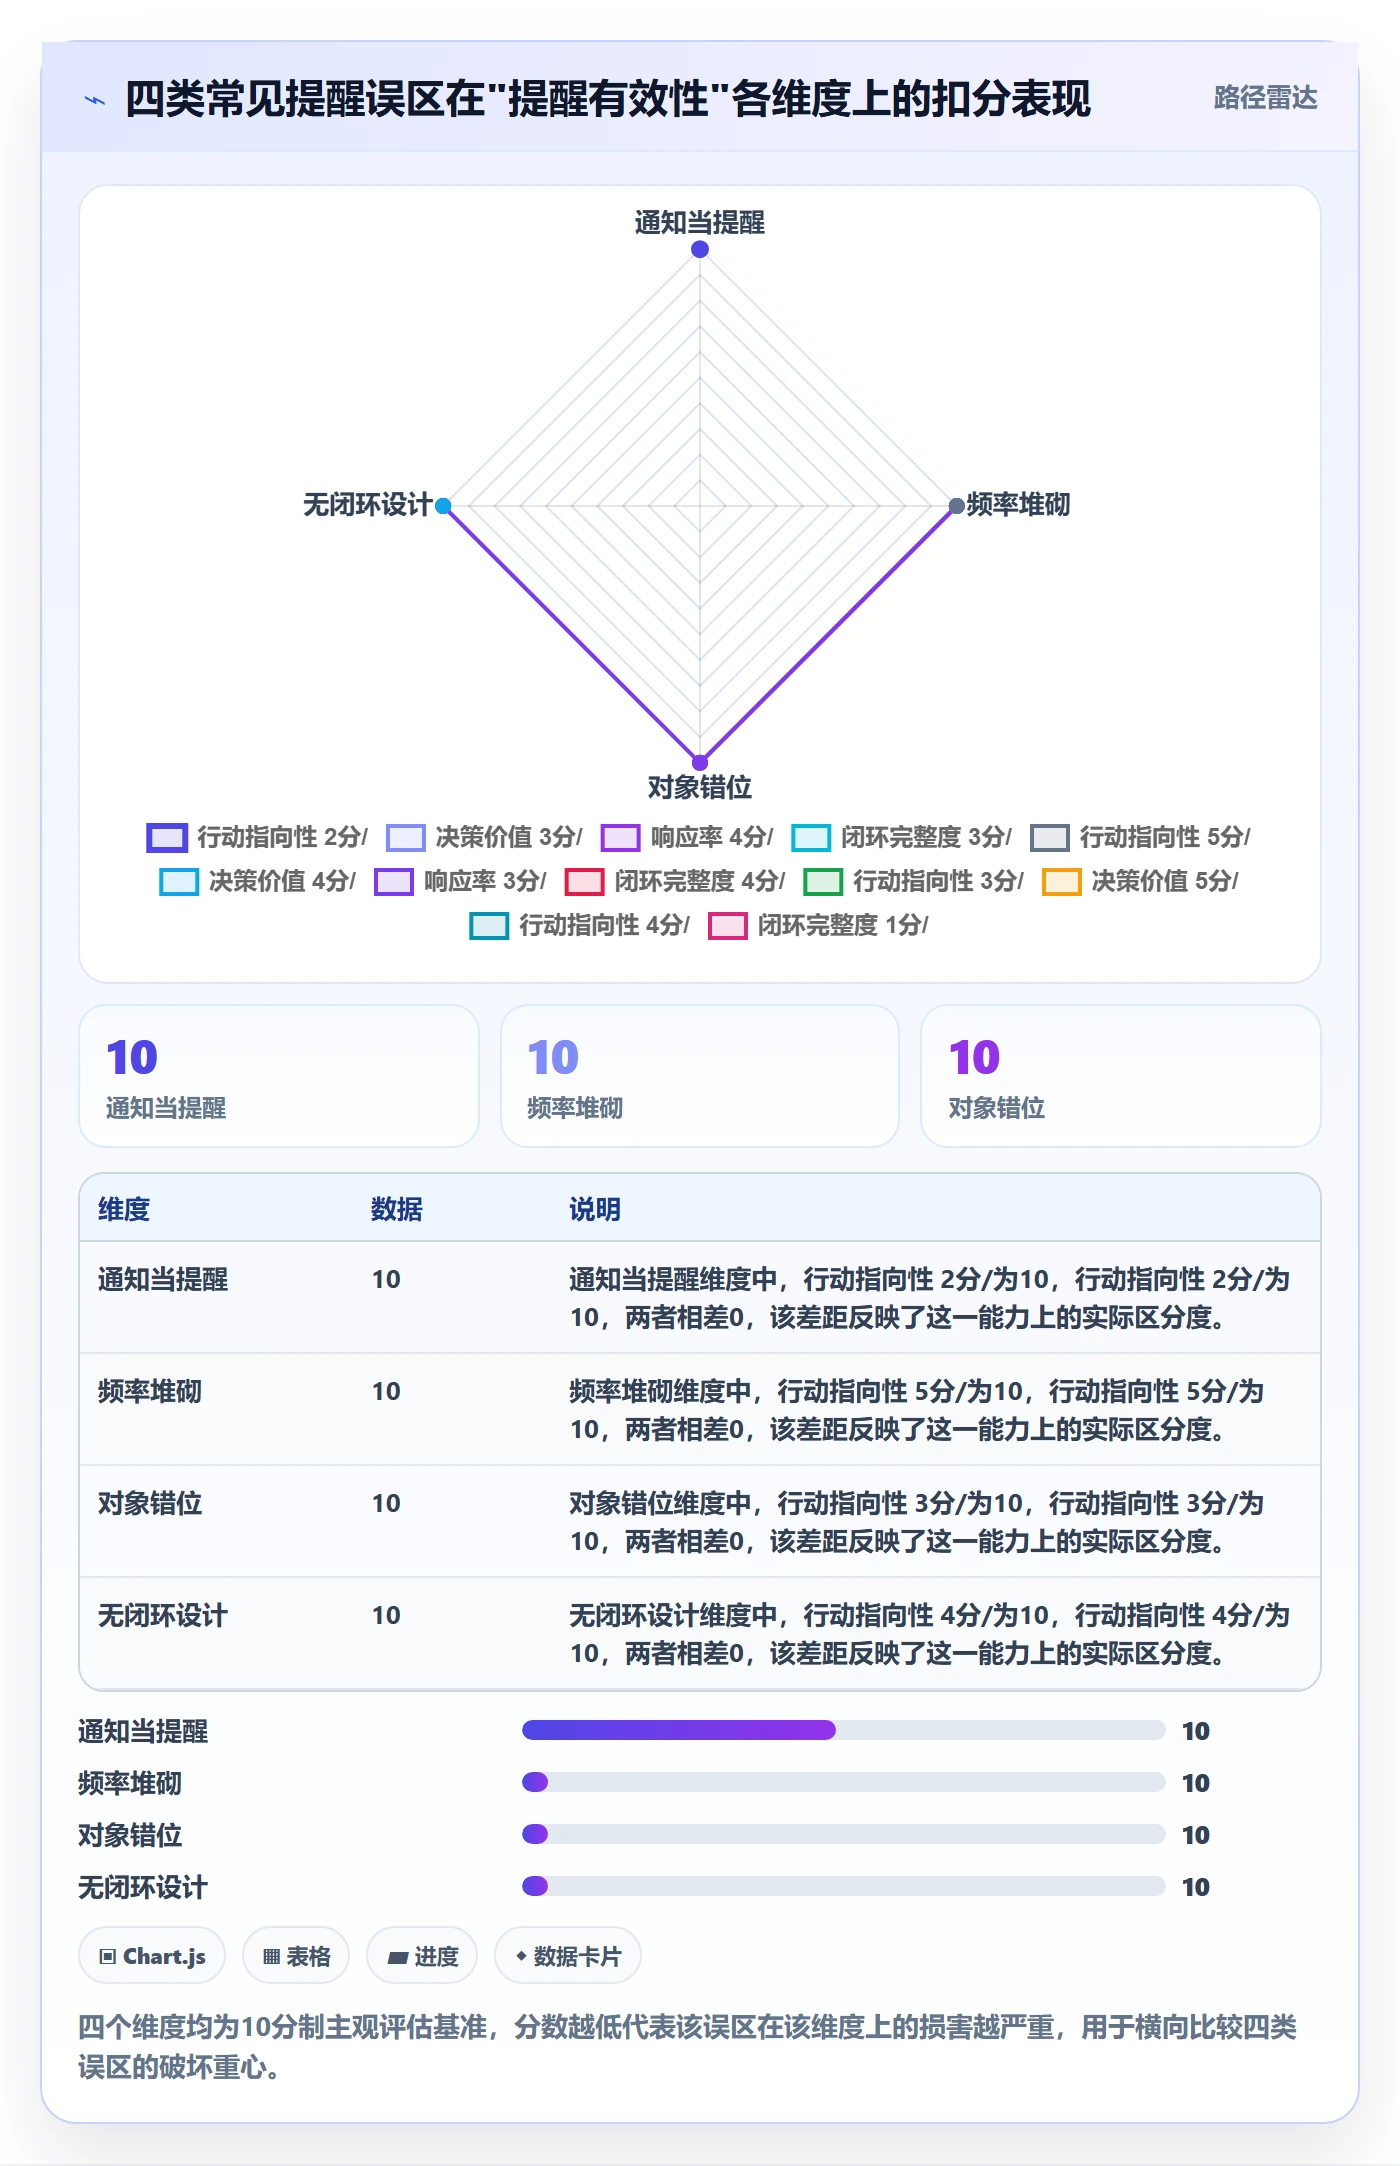Toggle legend item 行动指向性 3分/

pyautogui.click(x=913, y=881)
